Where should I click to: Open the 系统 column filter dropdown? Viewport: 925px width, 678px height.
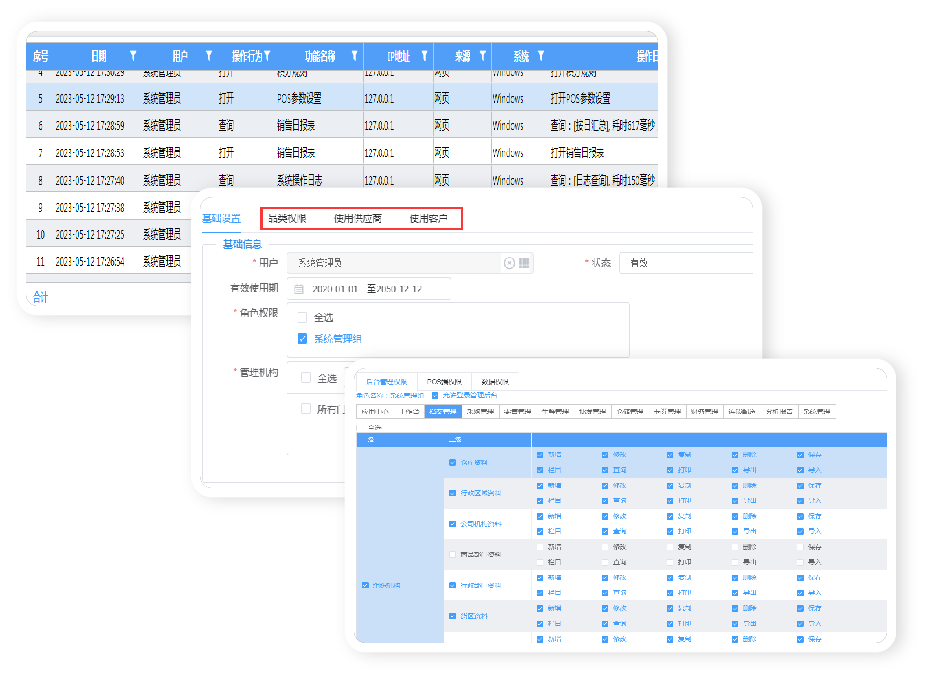(541, 56)
